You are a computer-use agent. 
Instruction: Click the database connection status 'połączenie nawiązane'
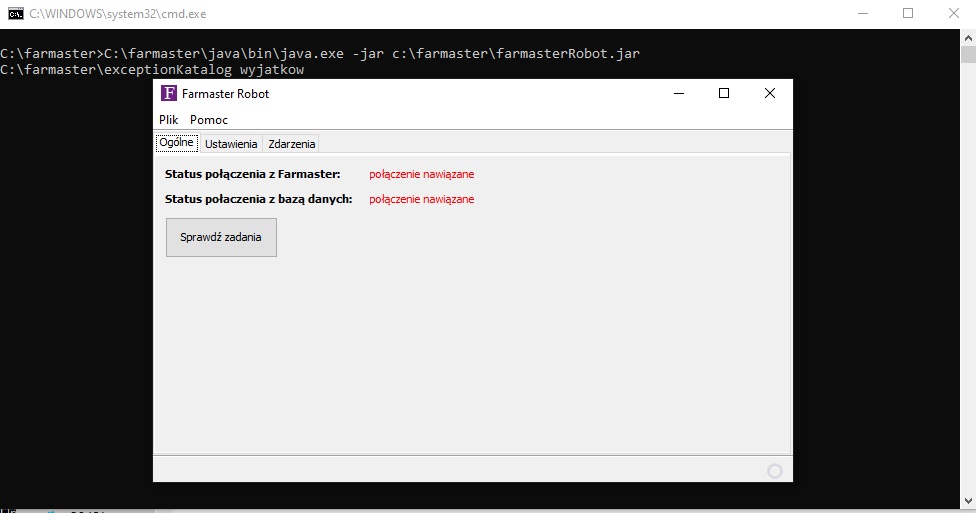[x=421, y=199]
